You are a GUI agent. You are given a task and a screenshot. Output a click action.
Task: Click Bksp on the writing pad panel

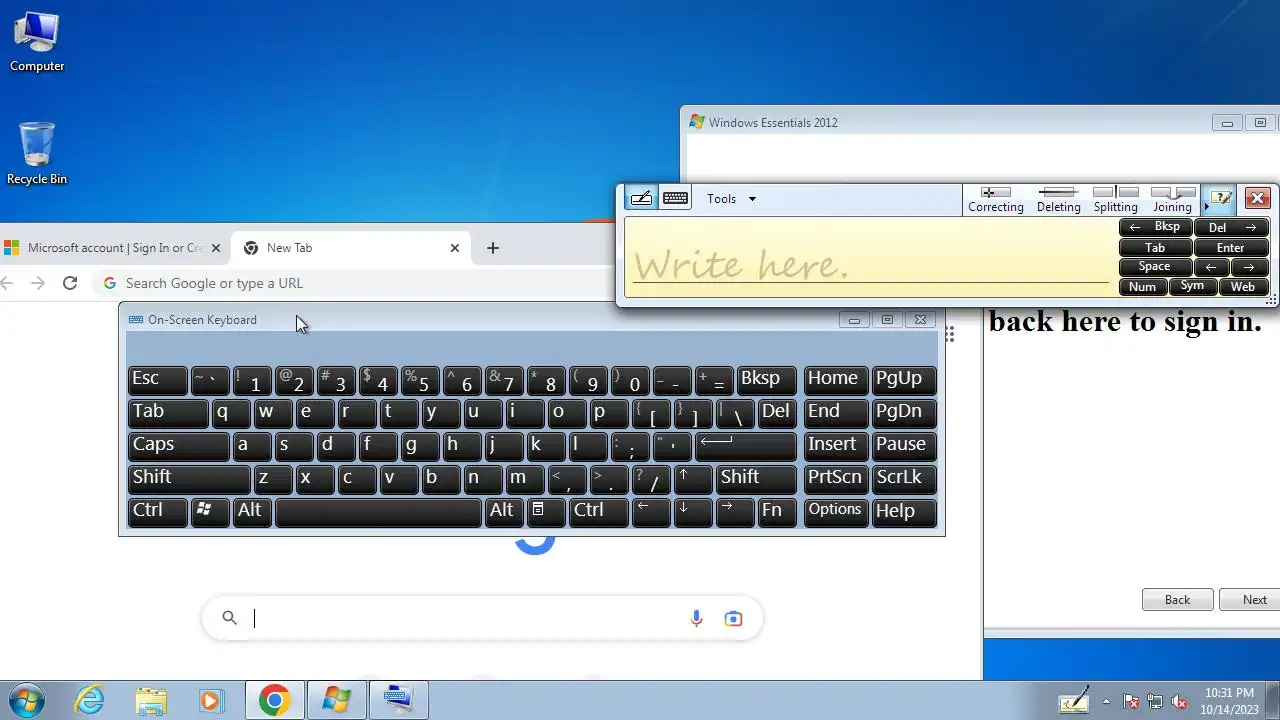(x=1155, y=227)
